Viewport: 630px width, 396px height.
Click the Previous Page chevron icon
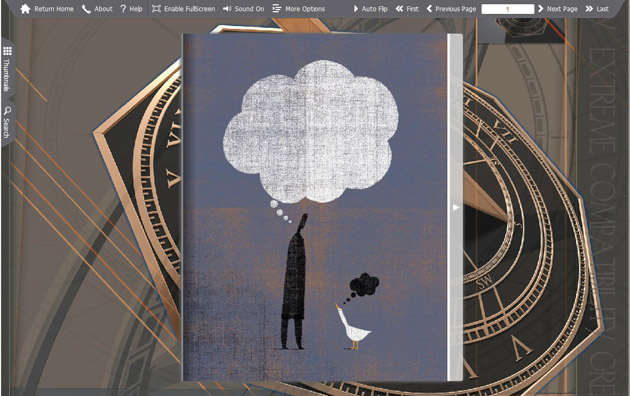coord(429,8)
